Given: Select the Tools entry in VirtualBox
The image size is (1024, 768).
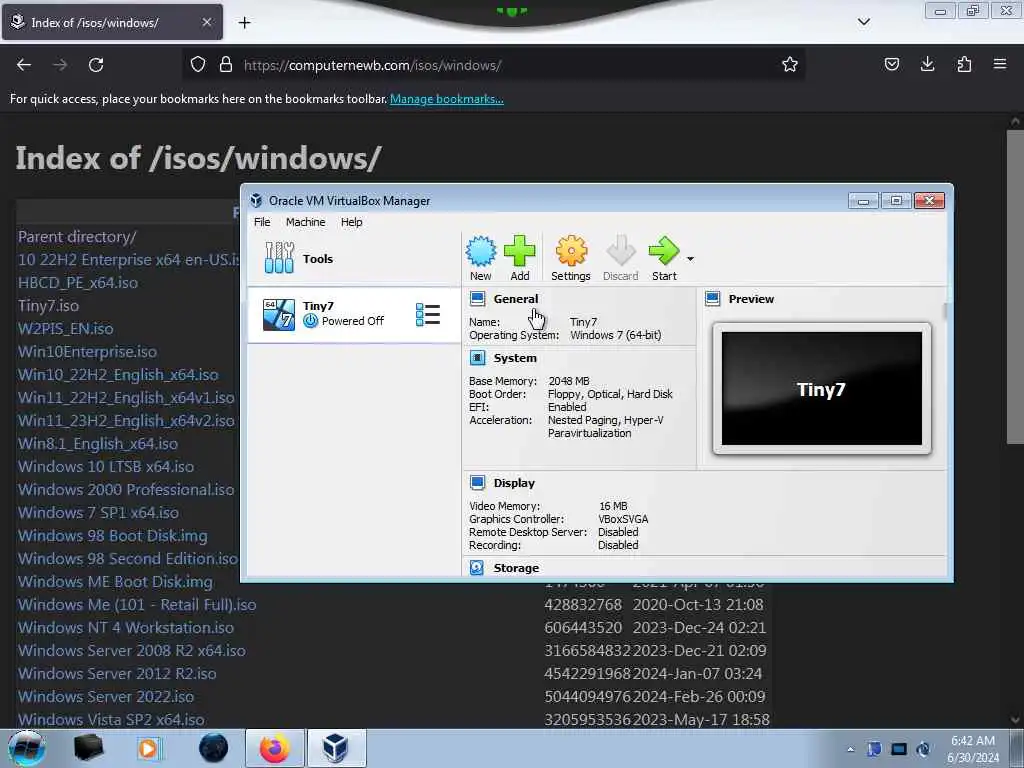Looking at the screenshot, I should (x=354, y=259).
